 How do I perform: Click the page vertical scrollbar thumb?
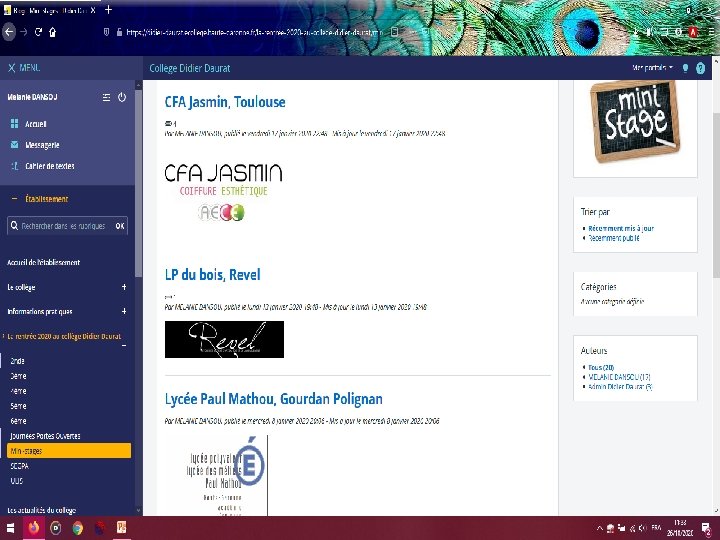[x=716, y=194]
